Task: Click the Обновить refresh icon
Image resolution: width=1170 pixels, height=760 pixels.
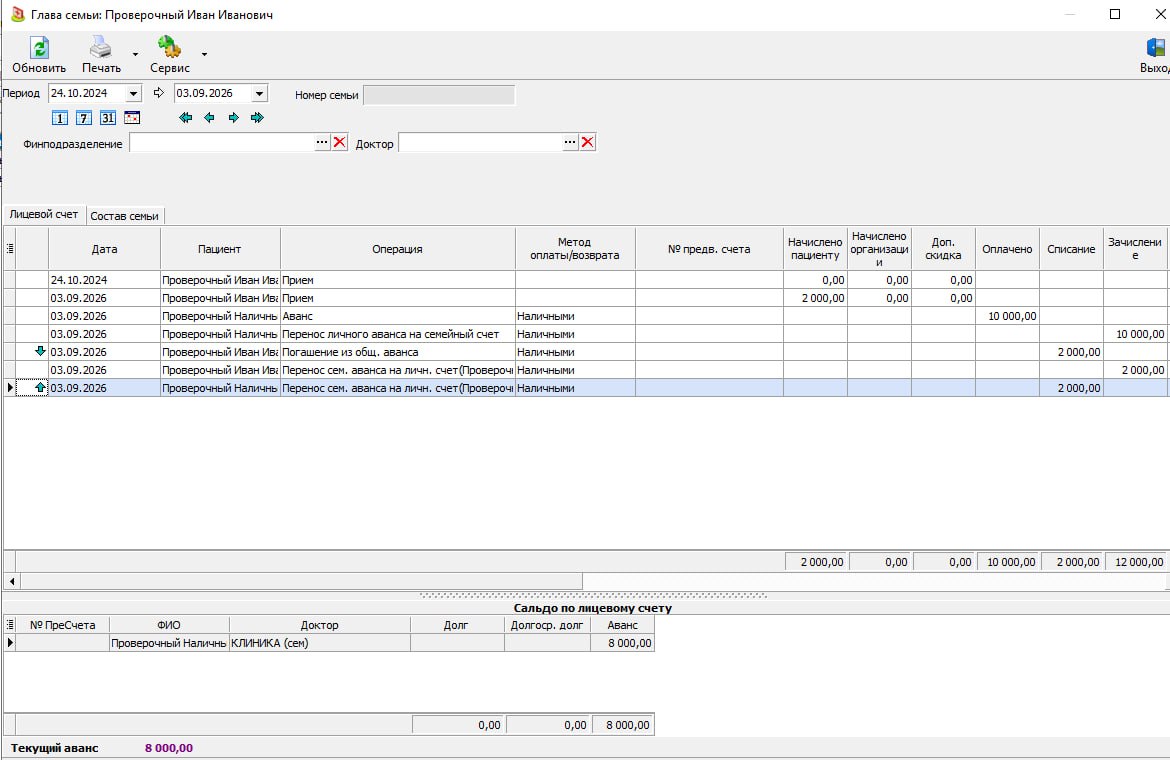Action: coord(39,48)
